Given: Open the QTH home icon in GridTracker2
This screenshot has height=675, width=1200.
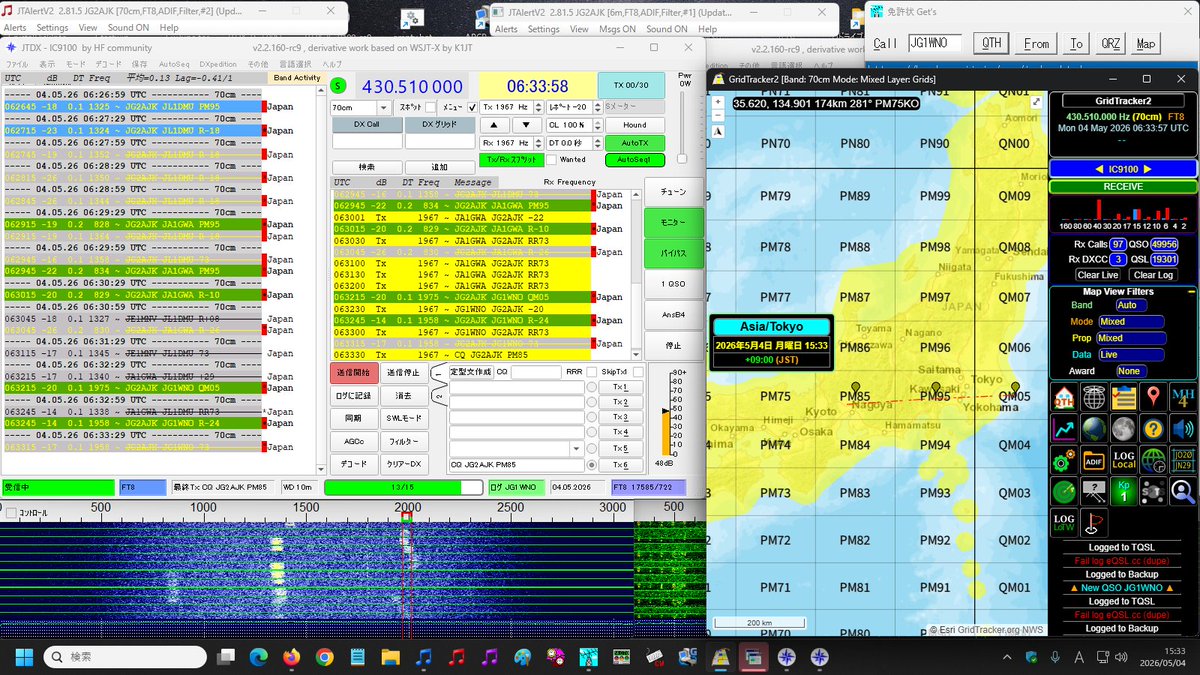Looking at the screenshot, I should click(x=1064, y=397).
